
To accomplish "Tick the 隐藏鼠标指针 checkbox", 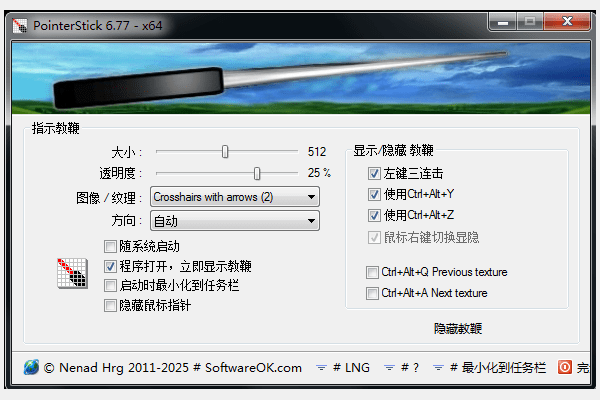I will click(x=110, y=305).
